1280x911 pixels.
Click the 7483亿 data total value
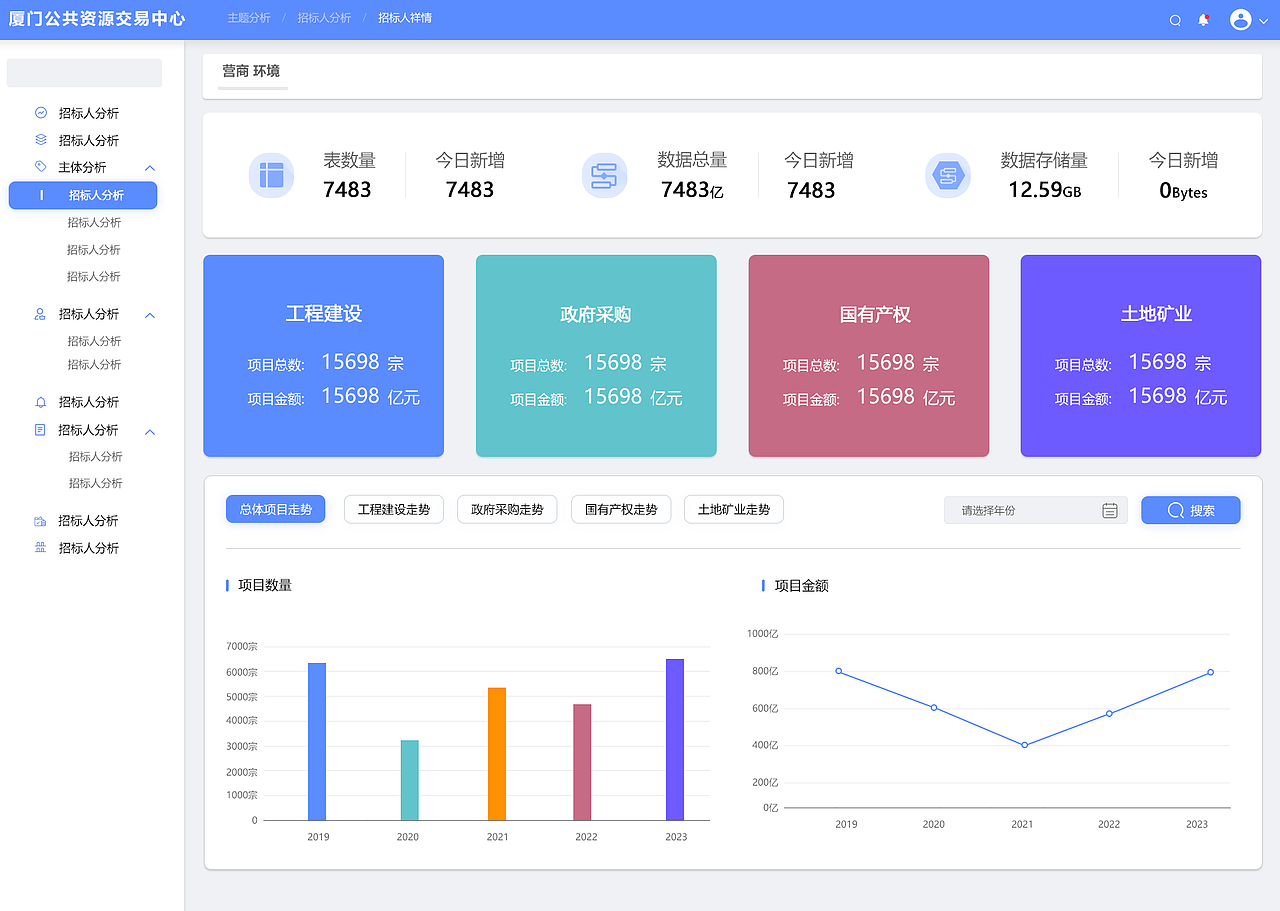[692, 189]
